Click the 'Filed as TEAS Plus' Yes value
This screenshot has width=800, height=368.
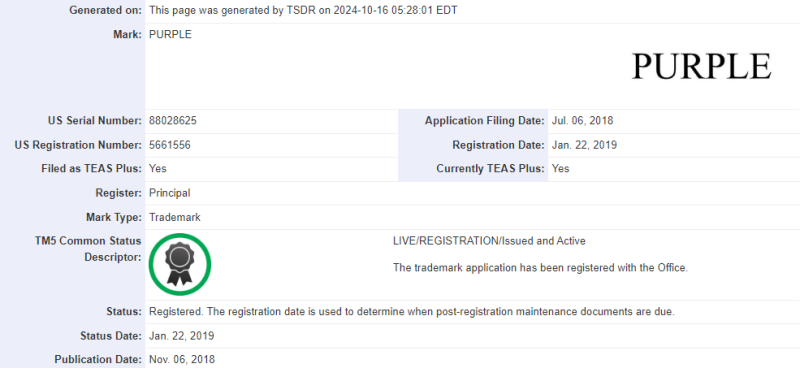point(158,168)
